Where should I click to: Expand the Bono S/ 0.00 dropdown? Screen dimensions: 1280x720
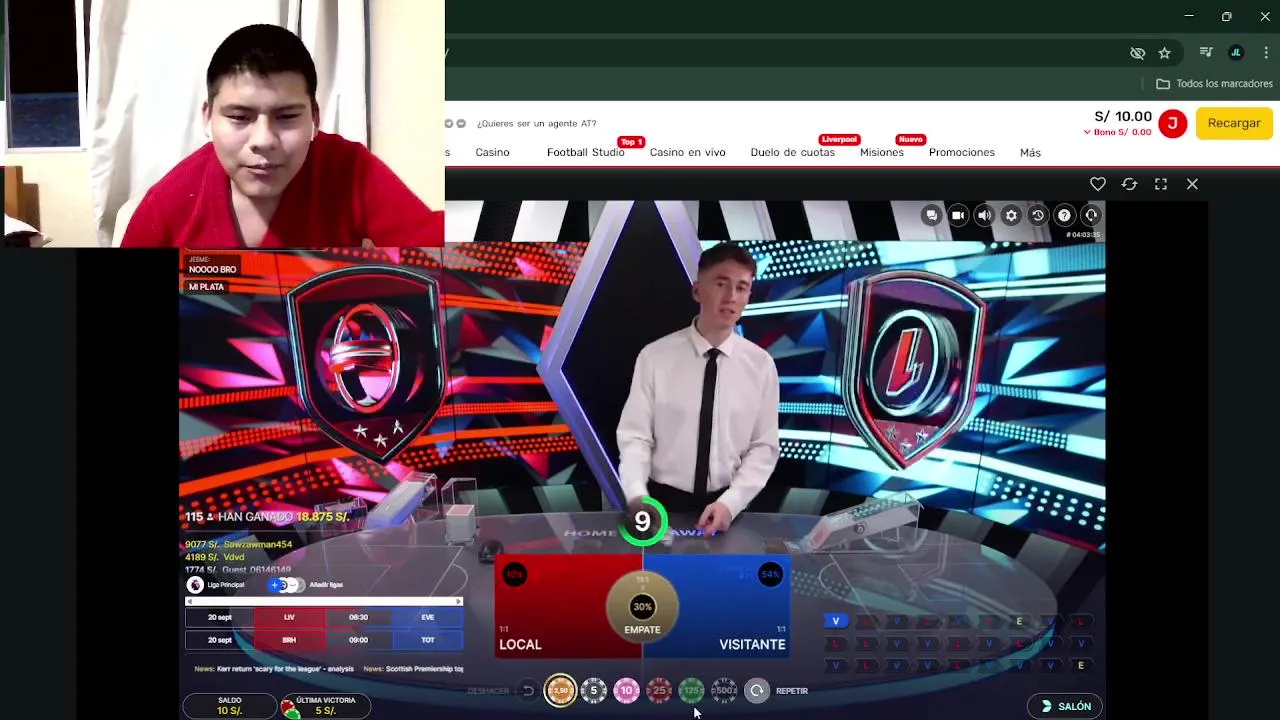pyautogui.click(x=1118, y=132)
